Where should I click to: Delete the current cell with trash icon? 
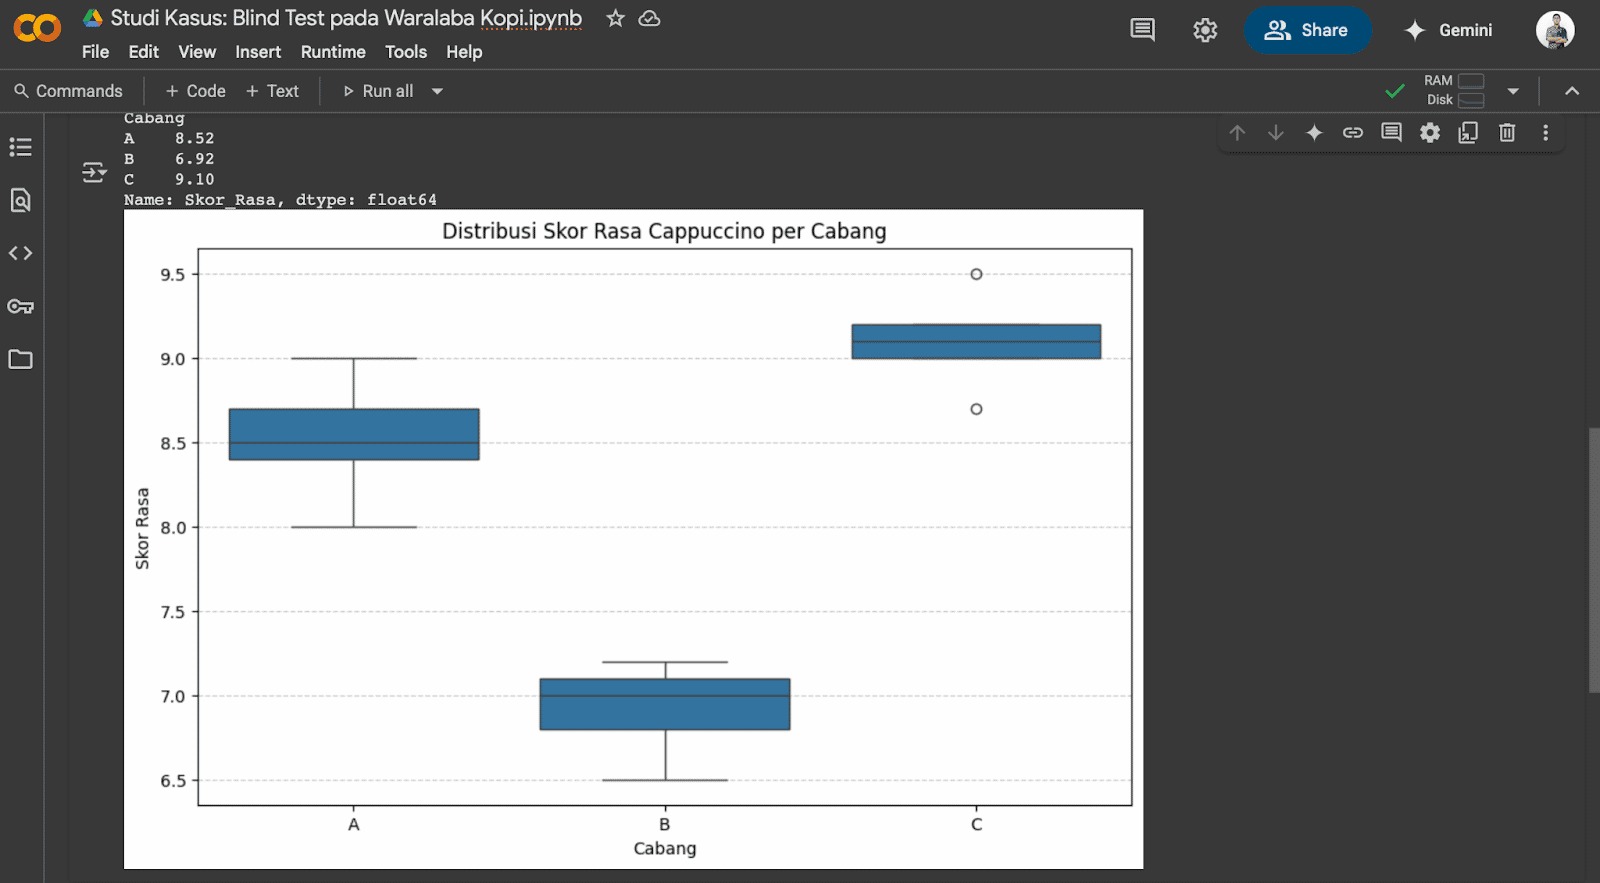[x=1507, y=133]
